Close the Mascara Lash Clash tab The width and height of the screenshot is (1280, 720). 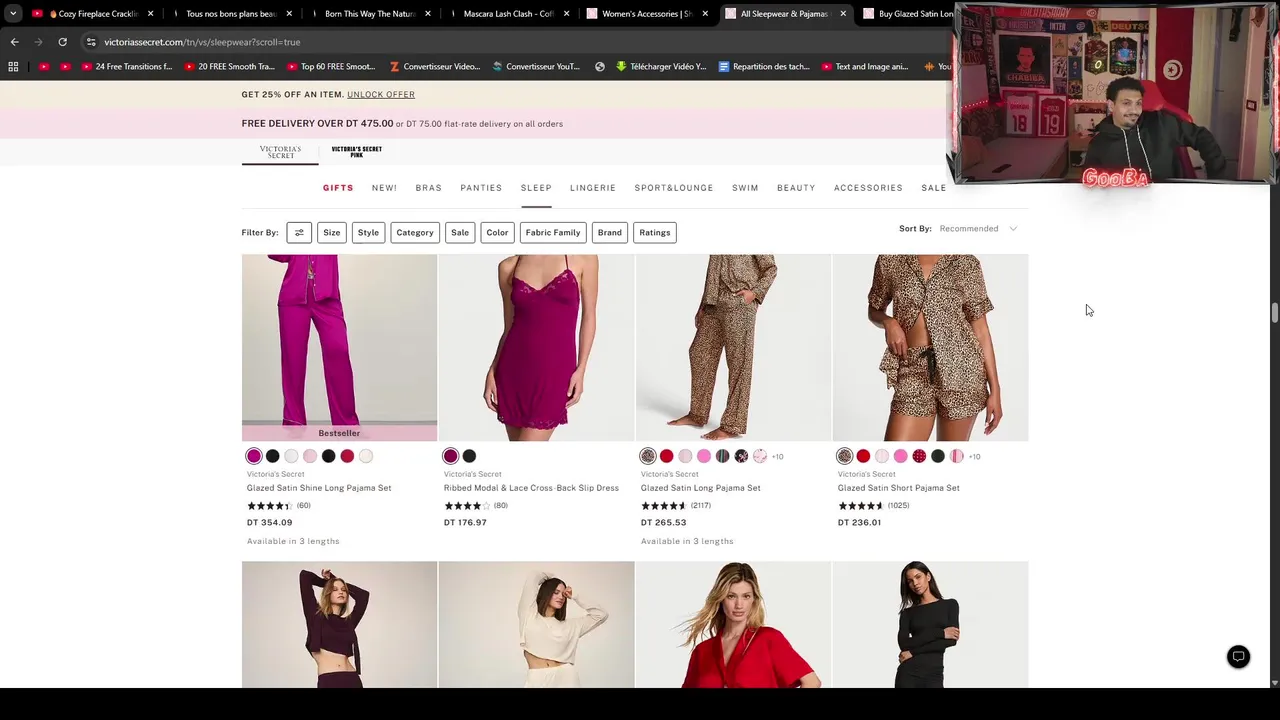(x=566, y=14)
